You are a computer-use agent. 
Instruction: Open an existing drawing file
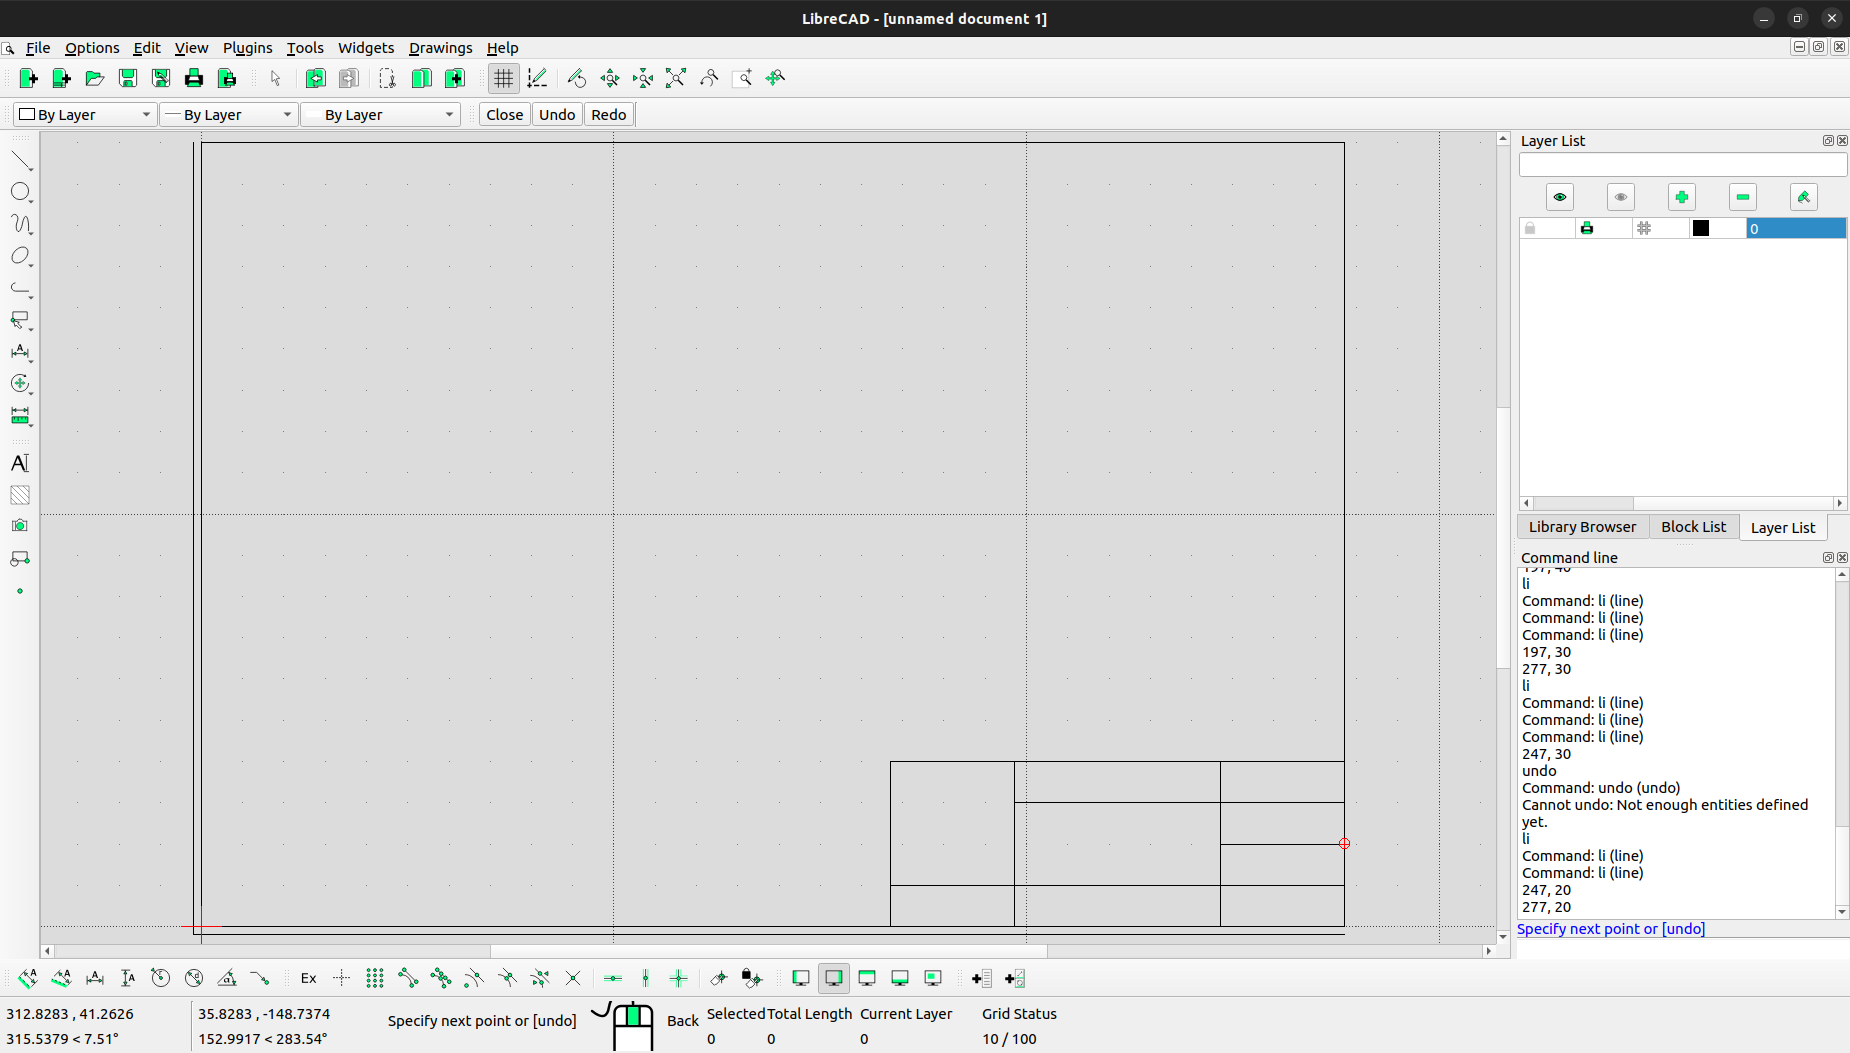pos(94,78)
